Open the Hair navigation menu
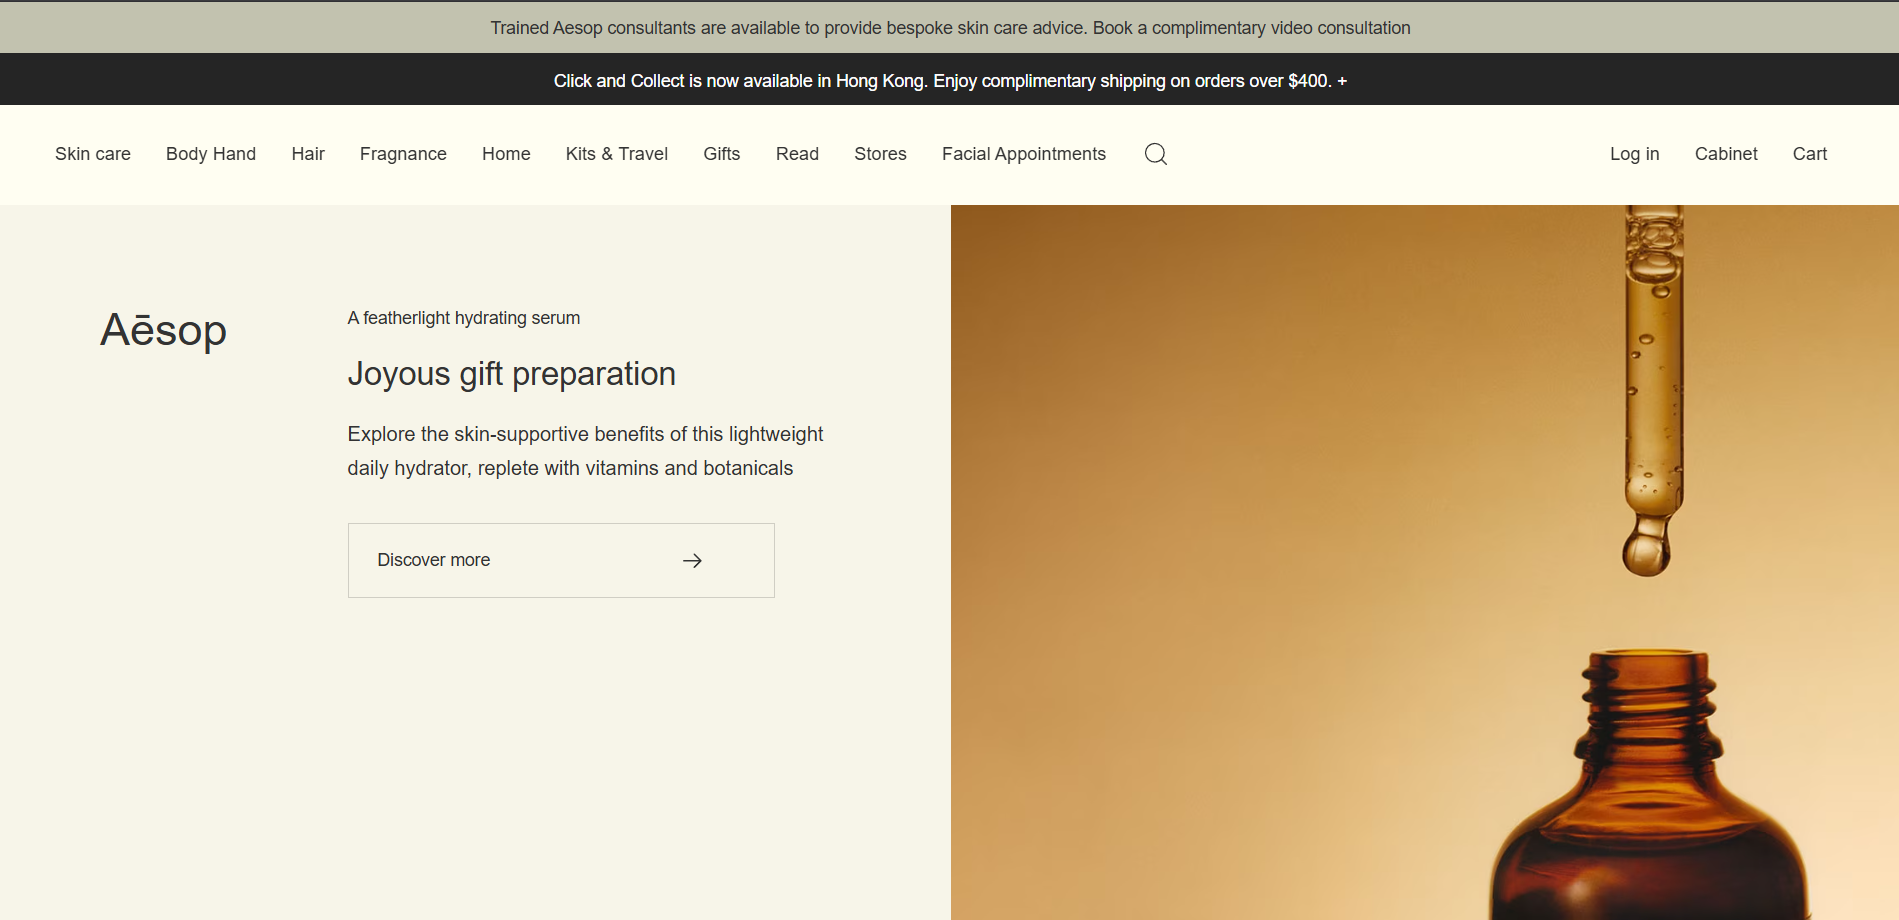The width and height of the screenshot is (1899, 920). click(x=308, y=154)
